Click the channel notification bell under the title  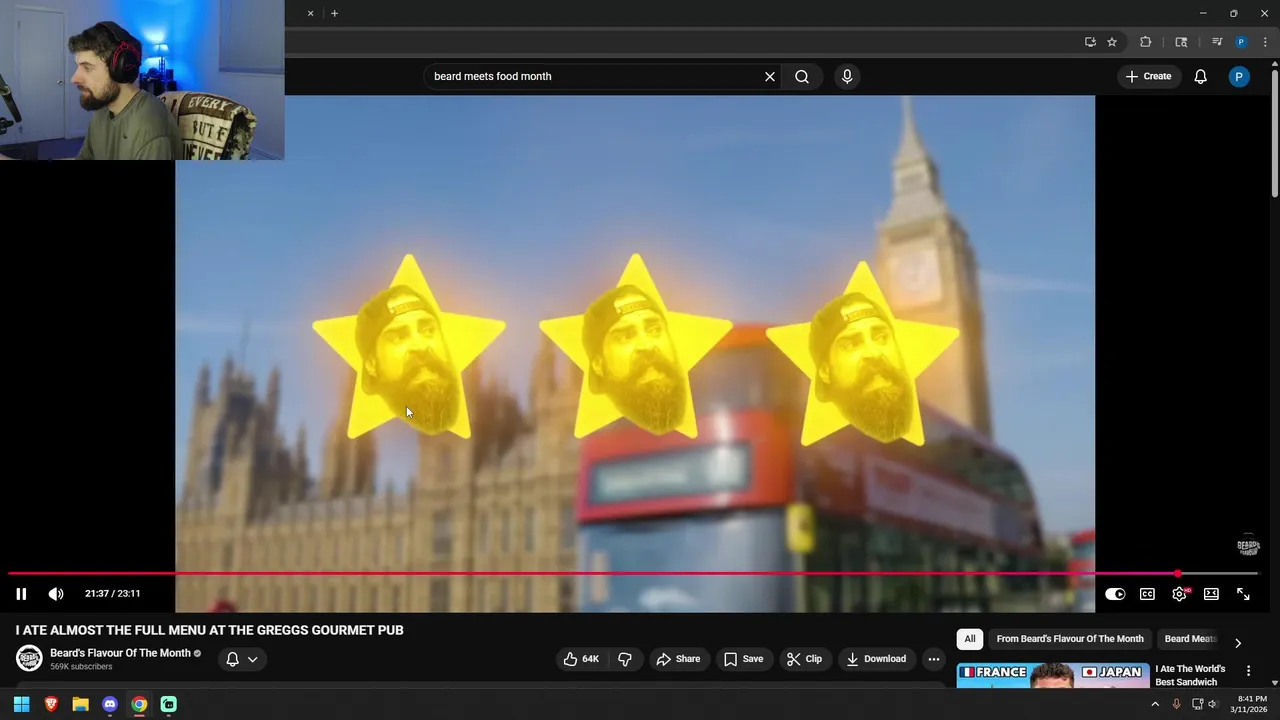[232, 659]
